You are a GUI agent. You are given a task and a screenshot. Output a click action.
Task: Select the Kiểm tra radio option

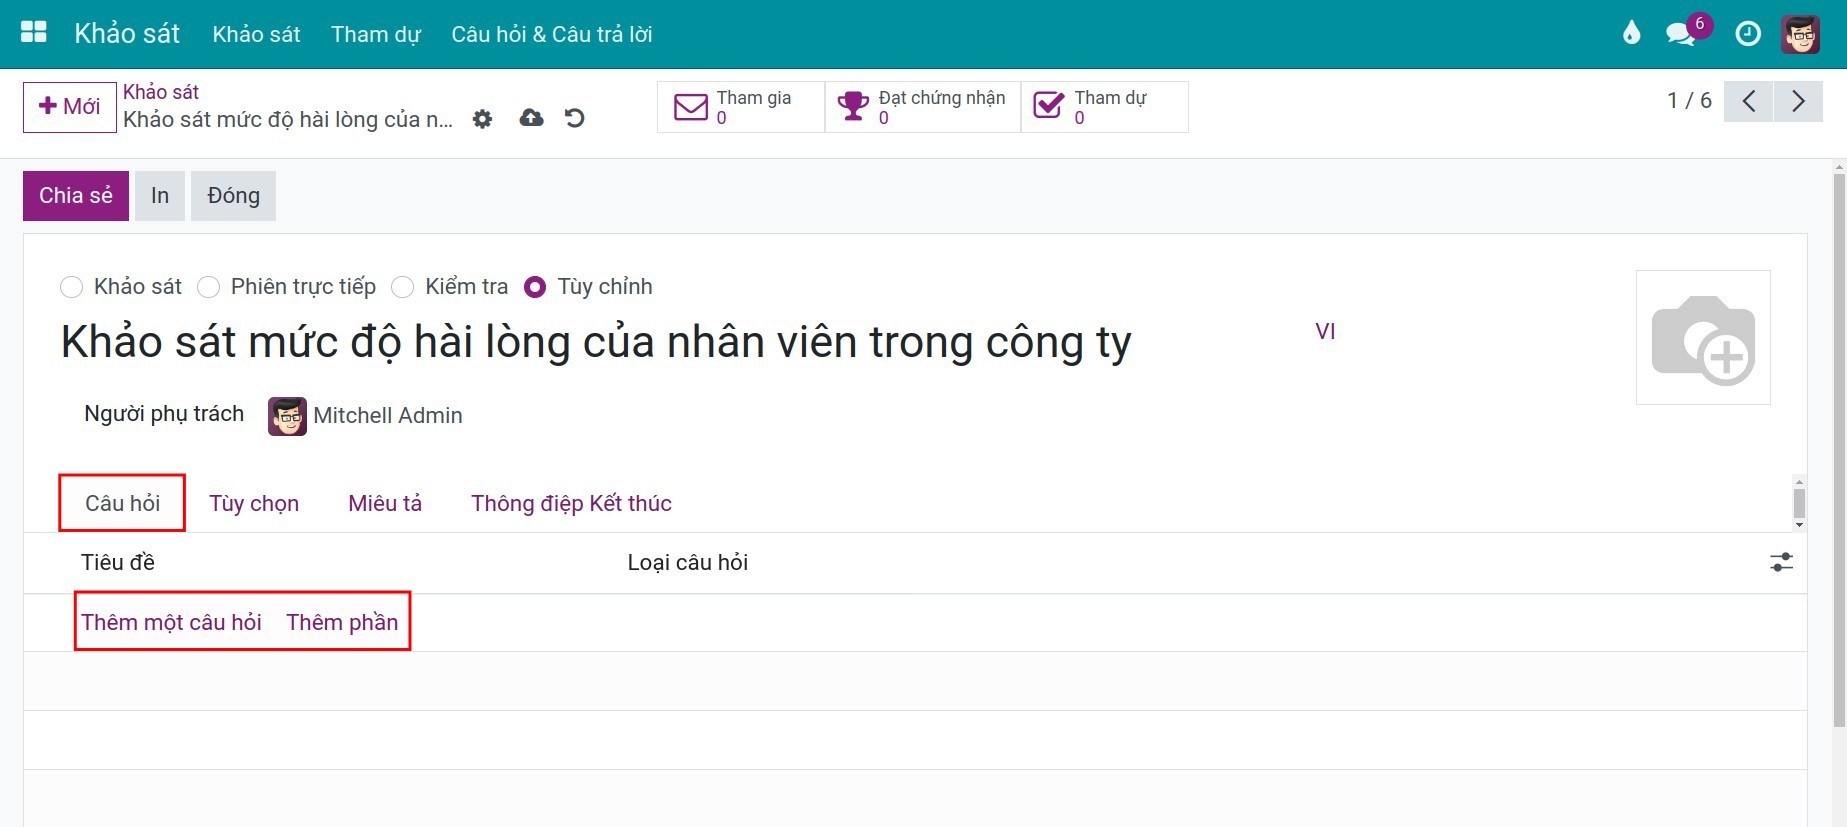[x=402, y=287]
